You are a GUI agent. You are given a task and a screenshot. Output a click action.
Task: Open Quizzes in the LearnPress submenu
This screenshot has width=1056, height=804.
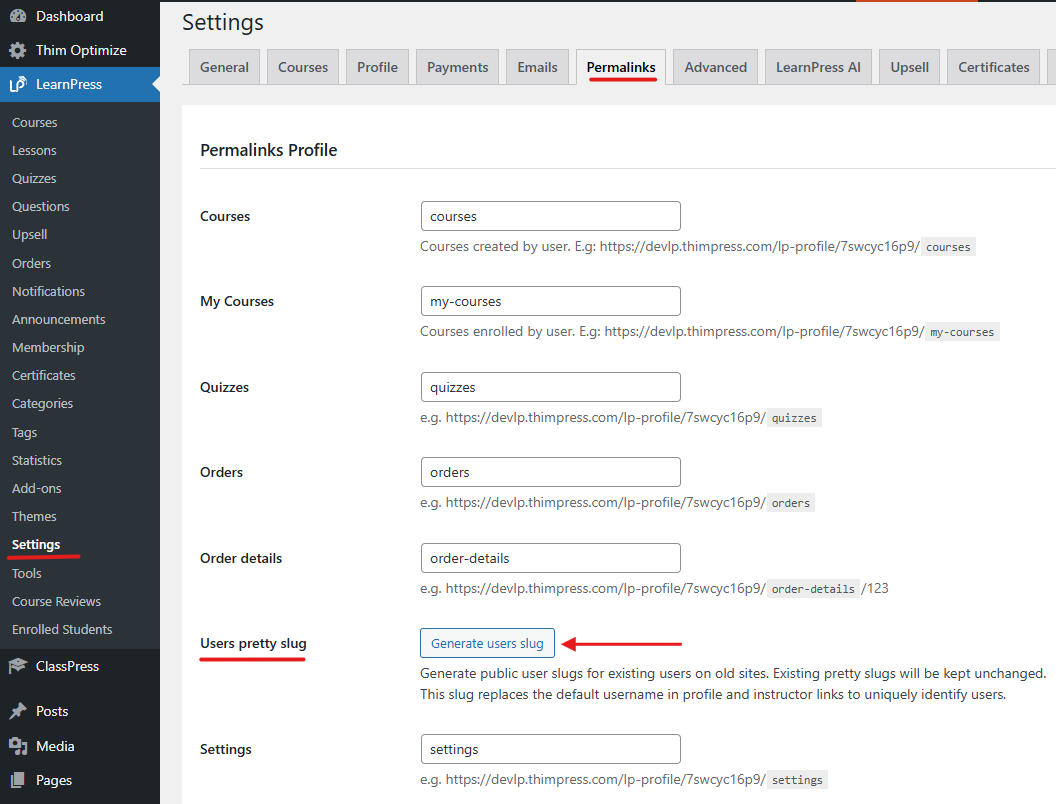tap(34, 178)
